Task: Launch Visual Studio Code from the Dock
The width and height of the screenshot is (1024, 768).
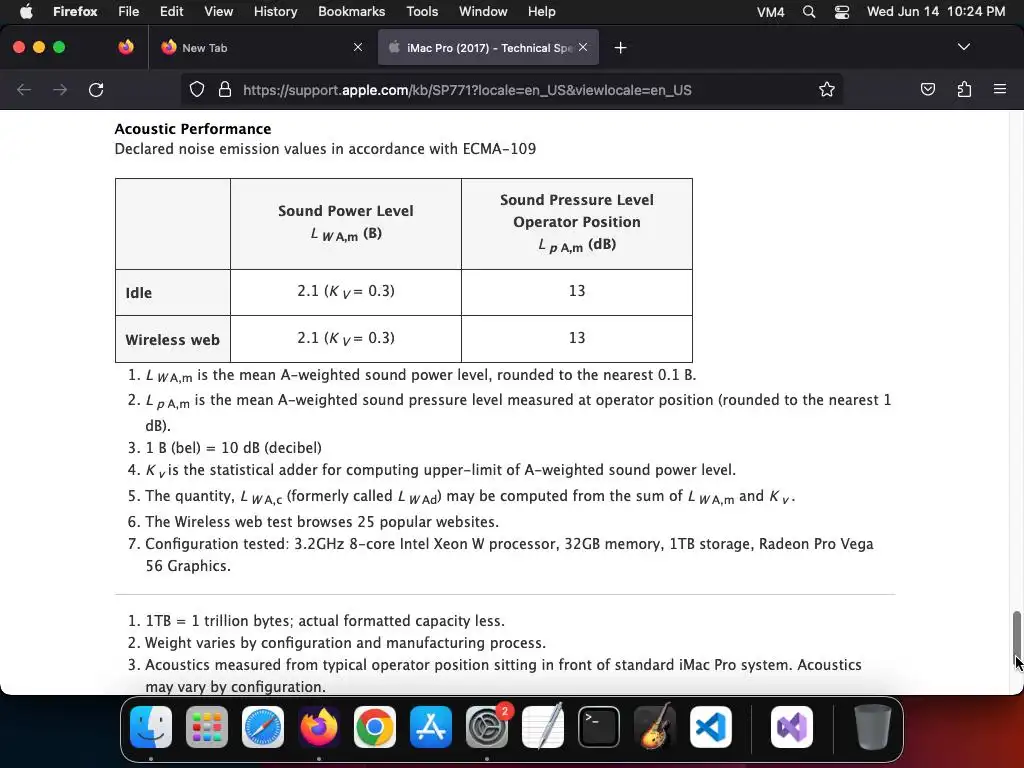Action: [711, 727]
